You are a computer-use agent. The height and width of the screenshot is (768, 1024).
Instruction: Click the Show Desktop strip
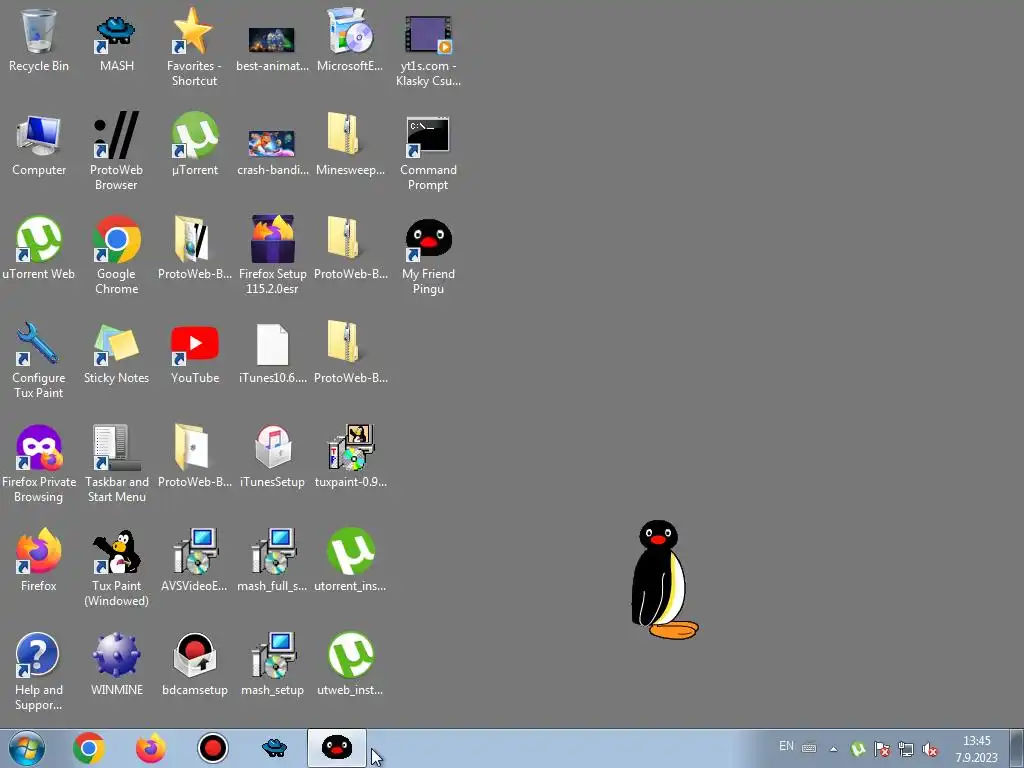1017,748
